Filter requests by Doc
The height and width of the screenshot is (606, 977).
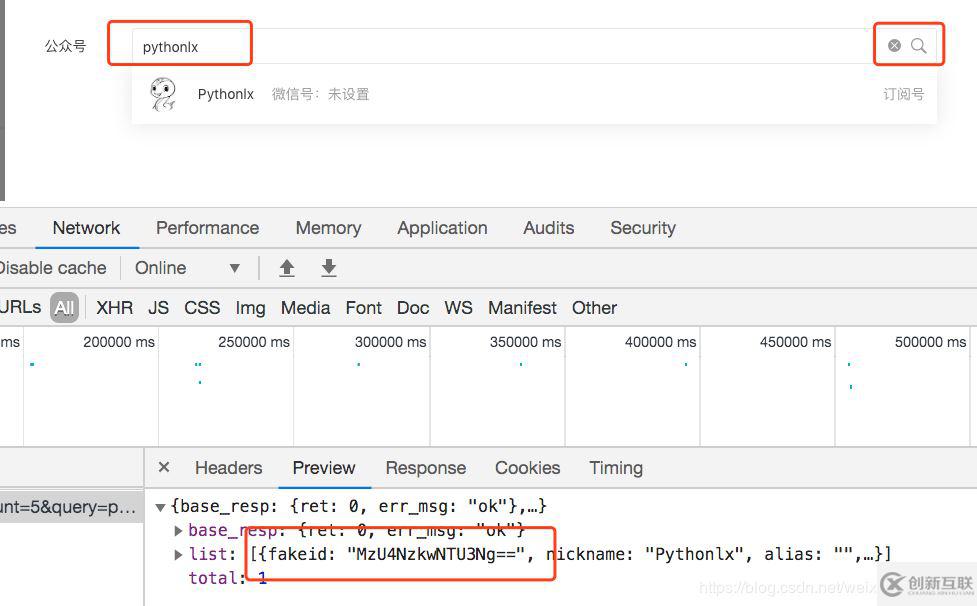413,308
